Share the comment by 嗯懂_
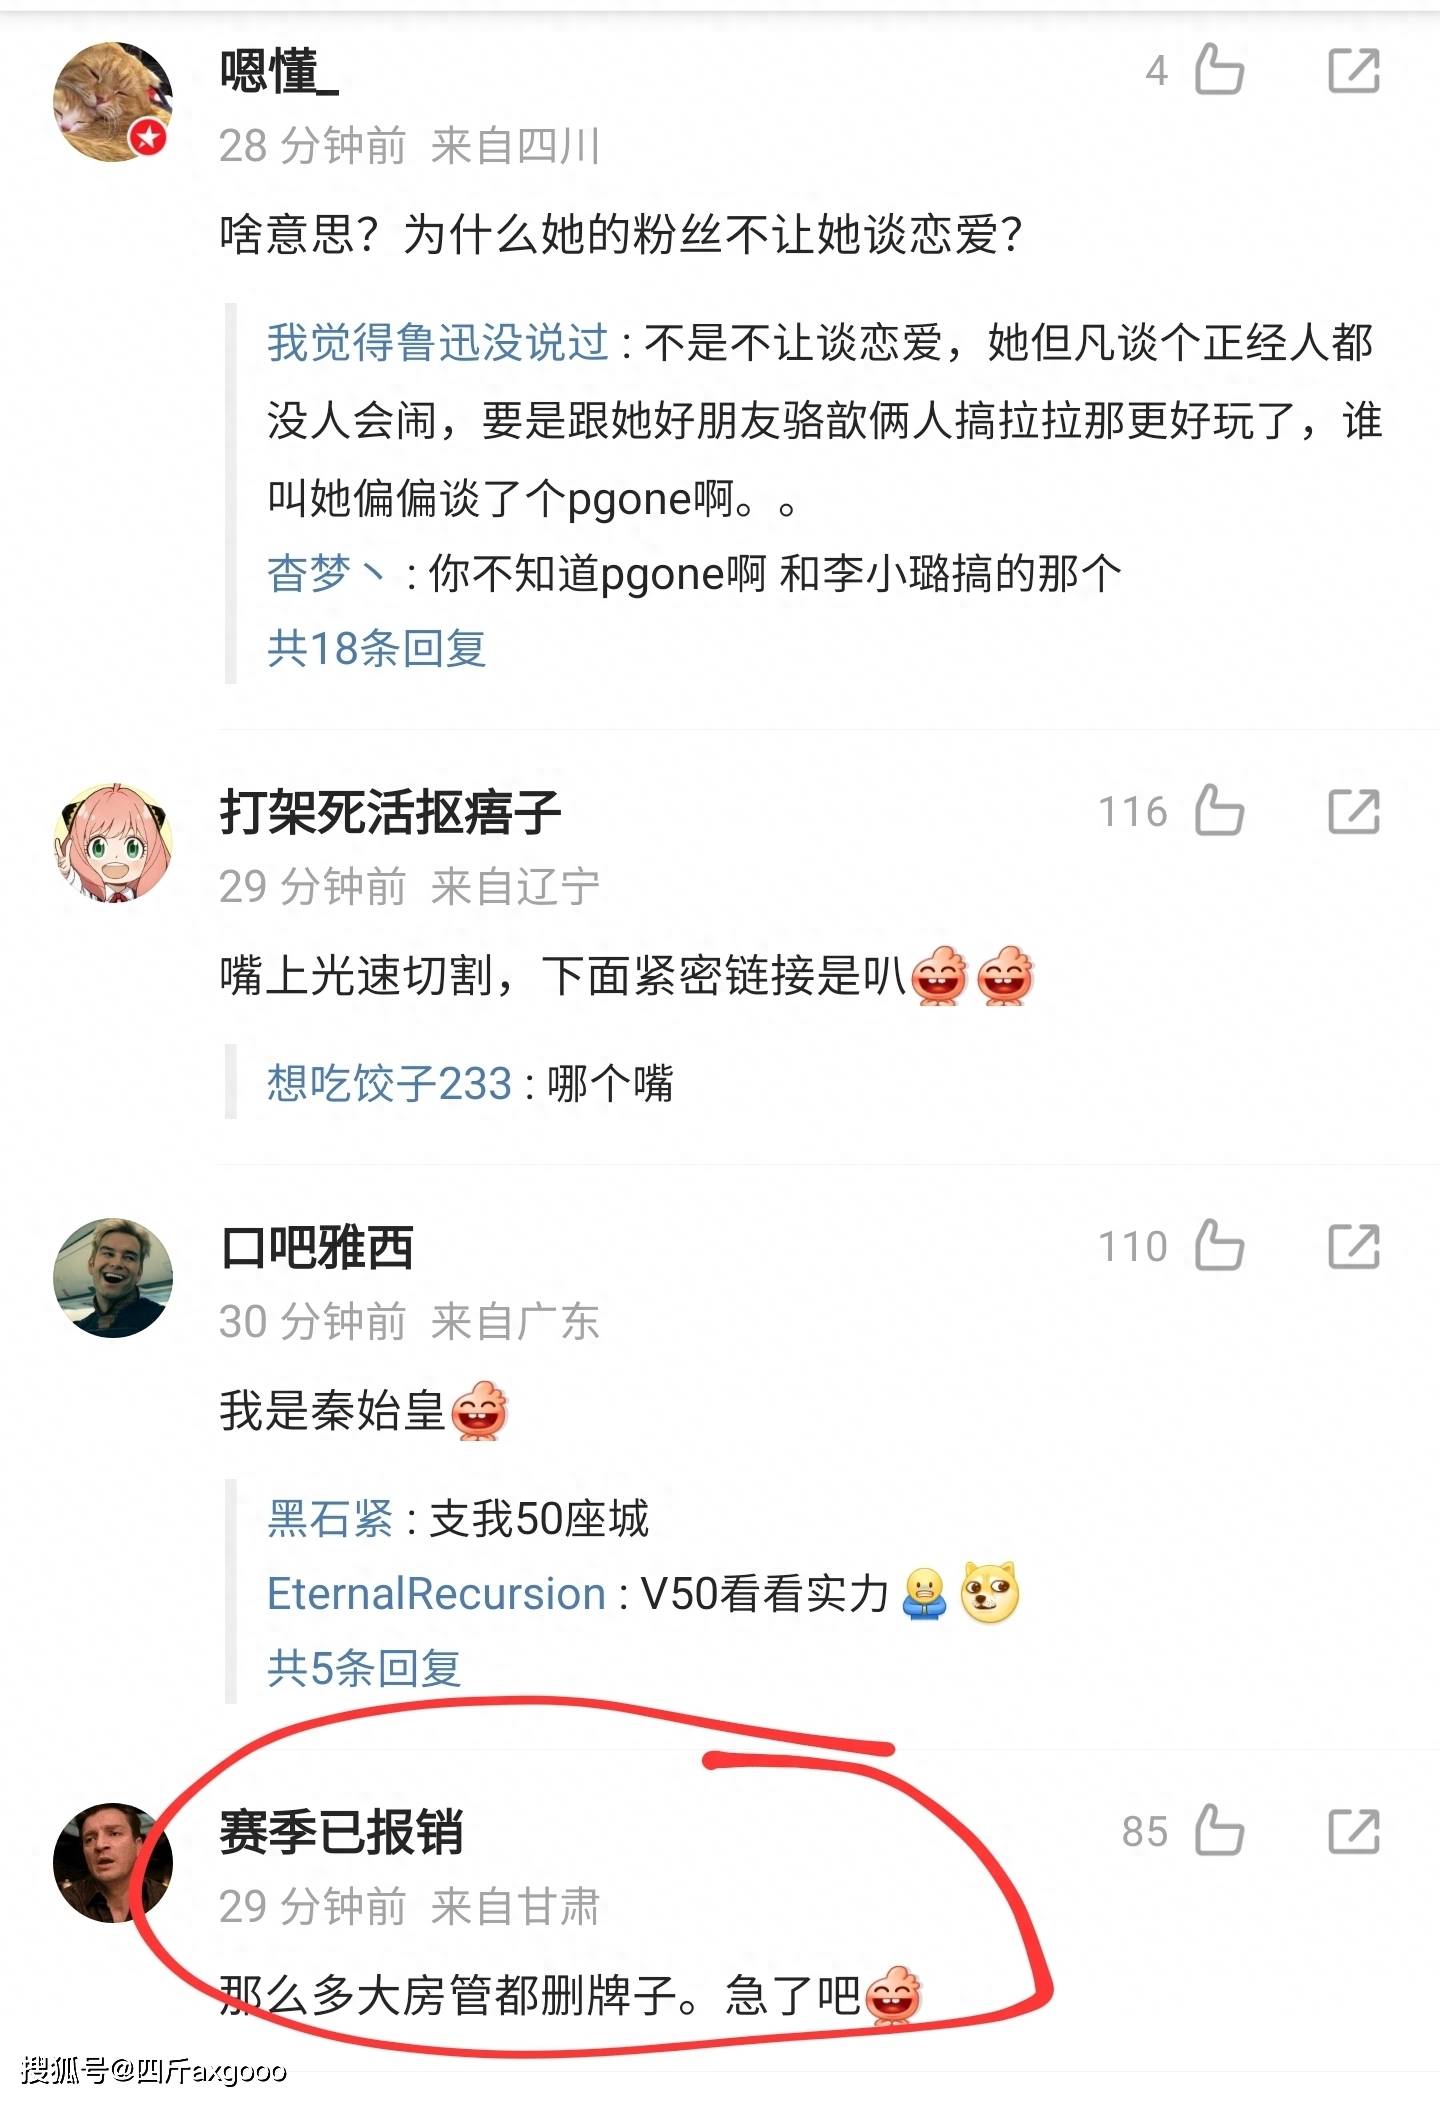The width and height of the screenshot is (1440, 2101). [x=1354, y=71]
